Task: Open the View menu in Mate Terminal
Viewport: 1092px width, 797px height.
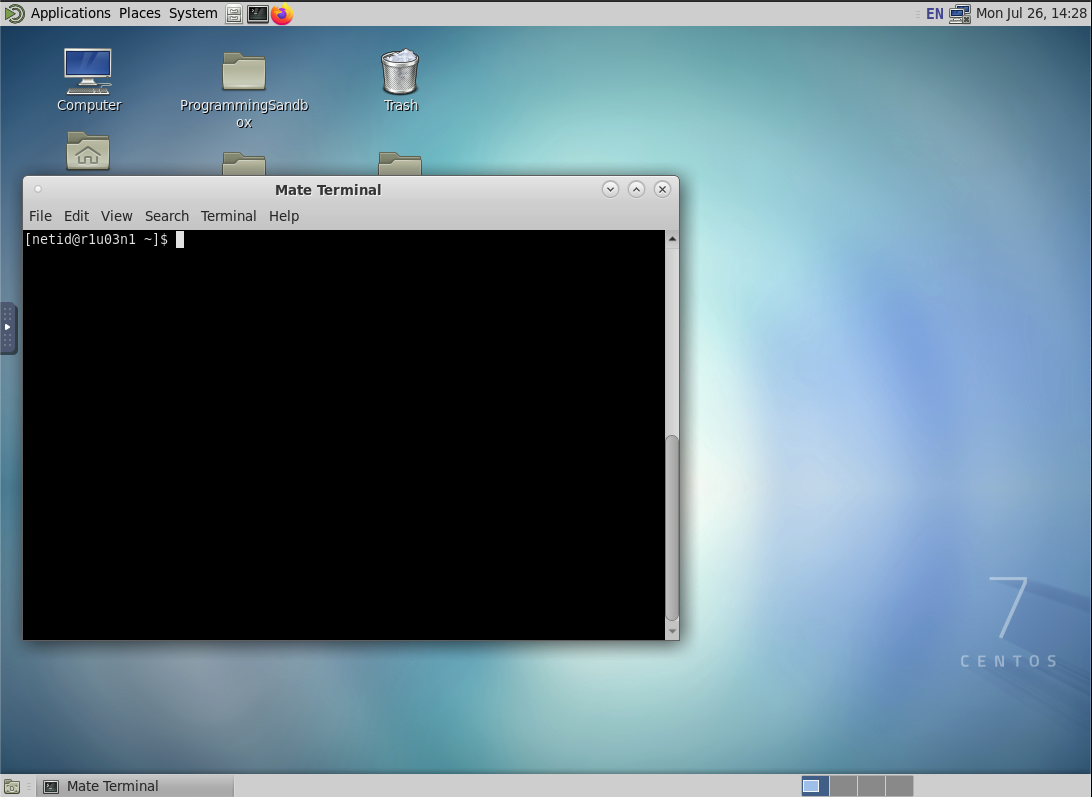Action: point(116,216)
